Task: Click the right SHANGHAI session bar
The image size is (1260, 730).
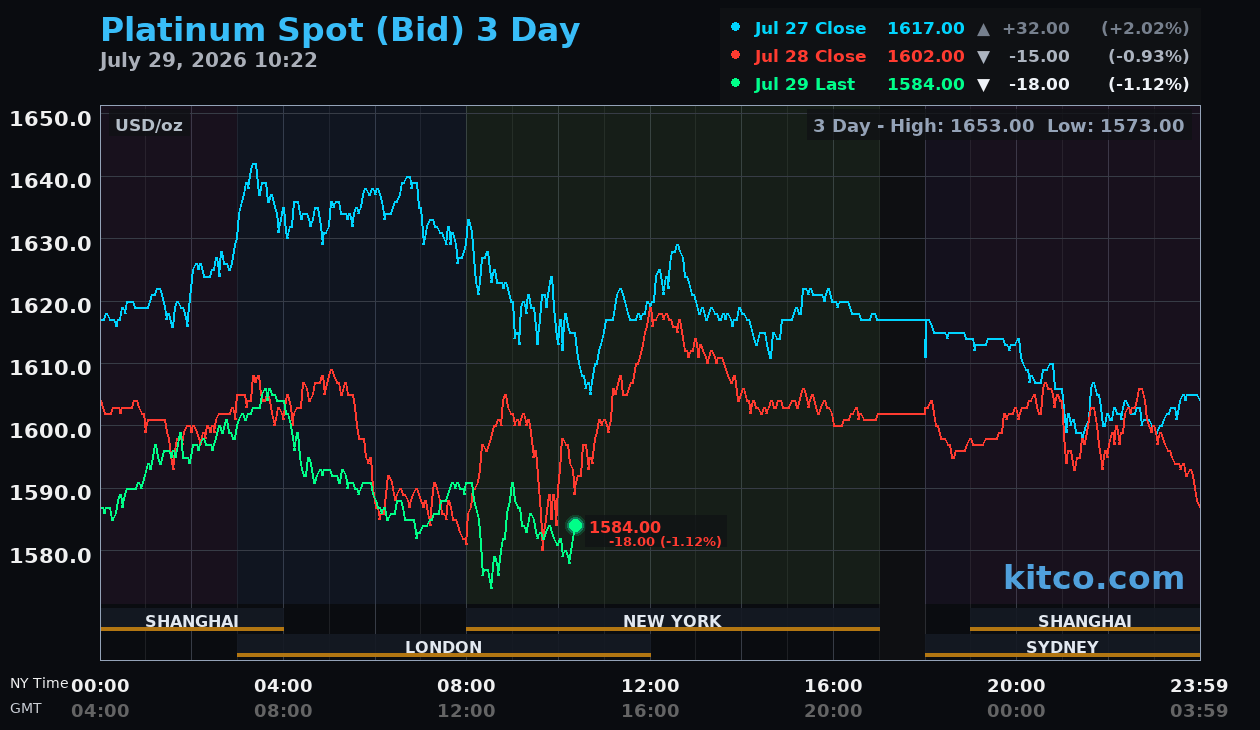Action: click(1085, 621)
